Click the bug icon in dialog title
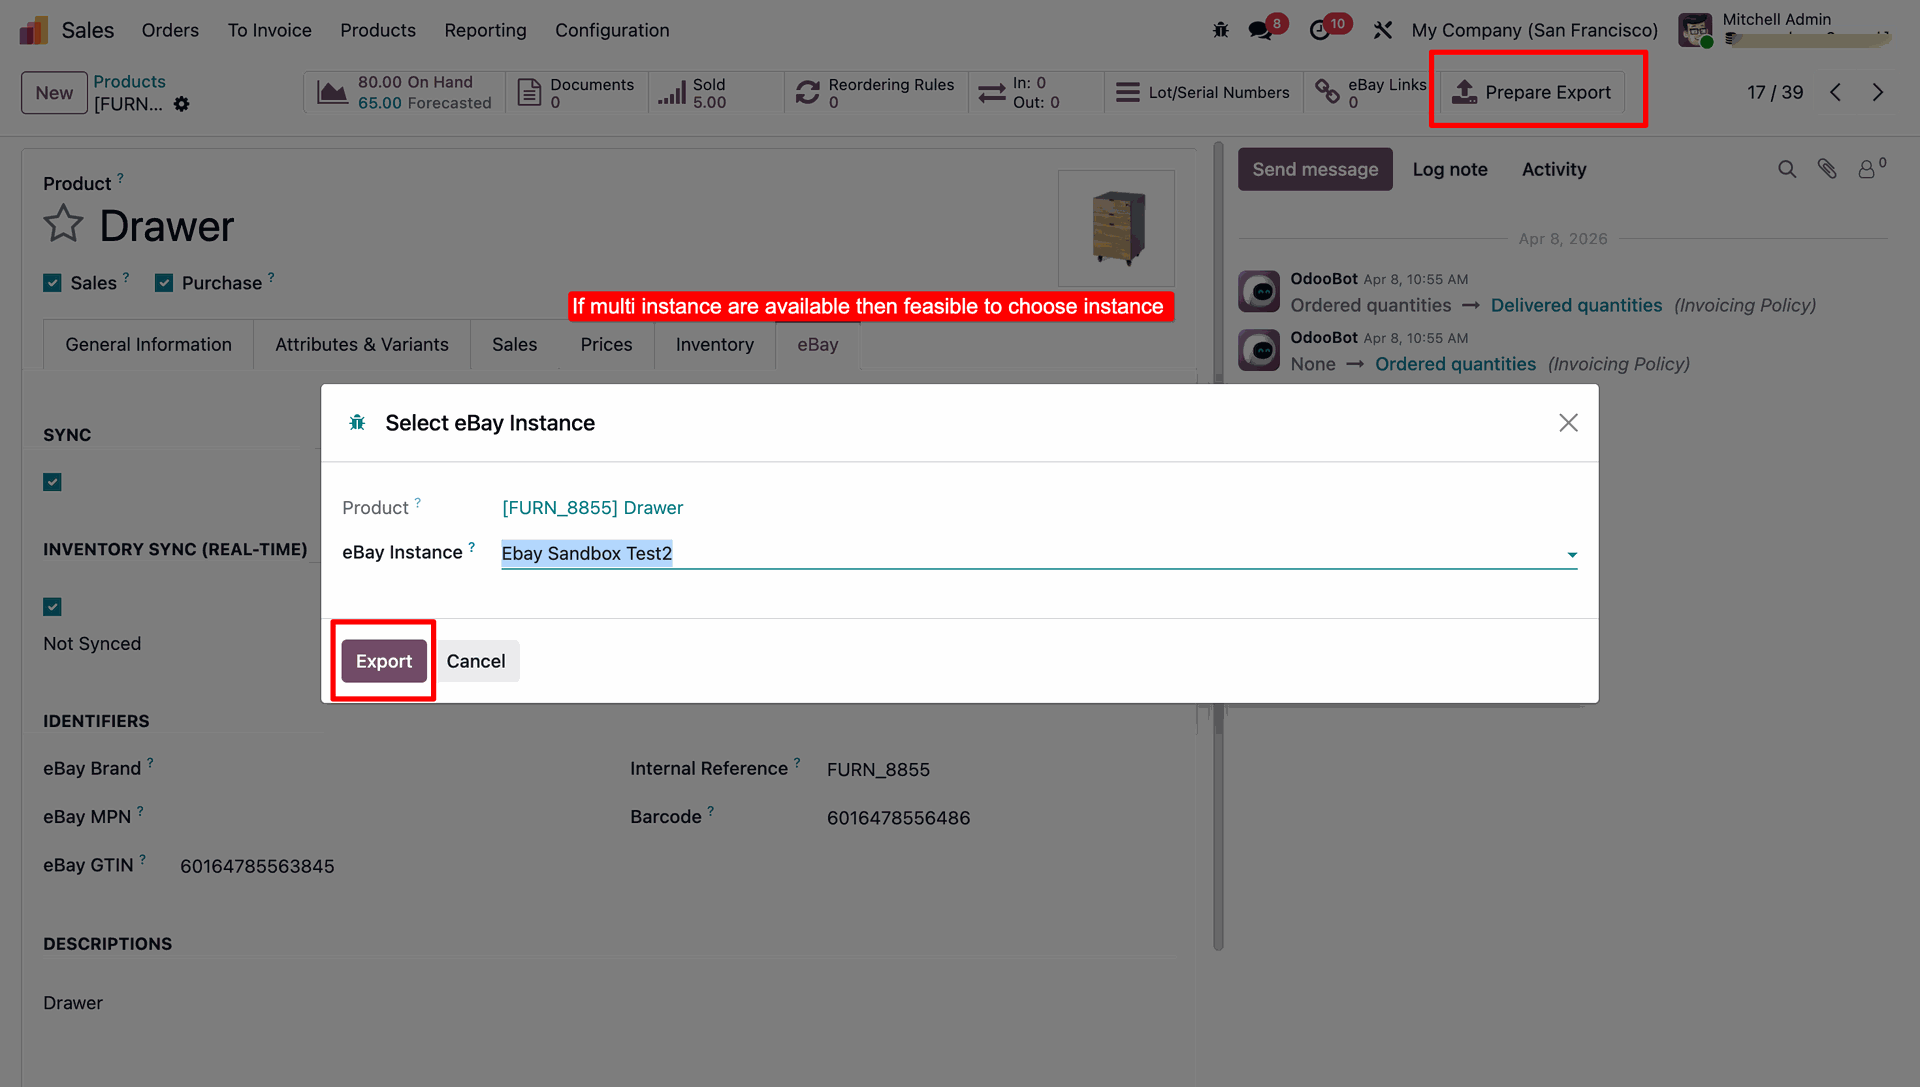 pos(357,423)
